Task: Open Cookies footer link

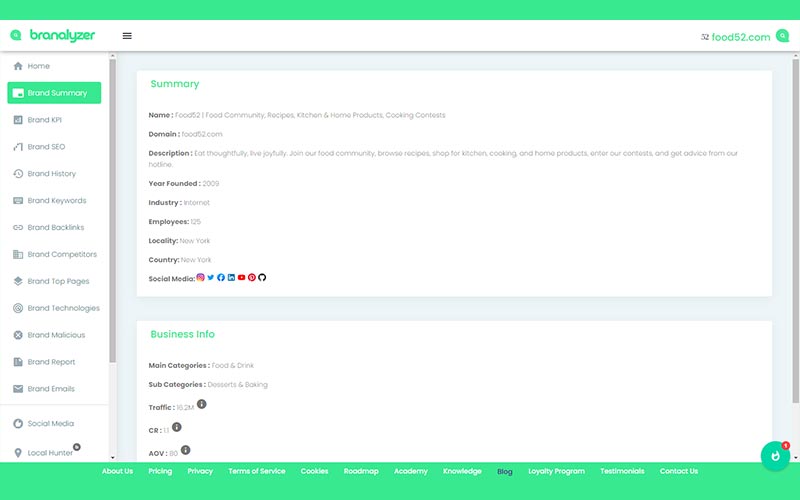Action: (314, 471)
